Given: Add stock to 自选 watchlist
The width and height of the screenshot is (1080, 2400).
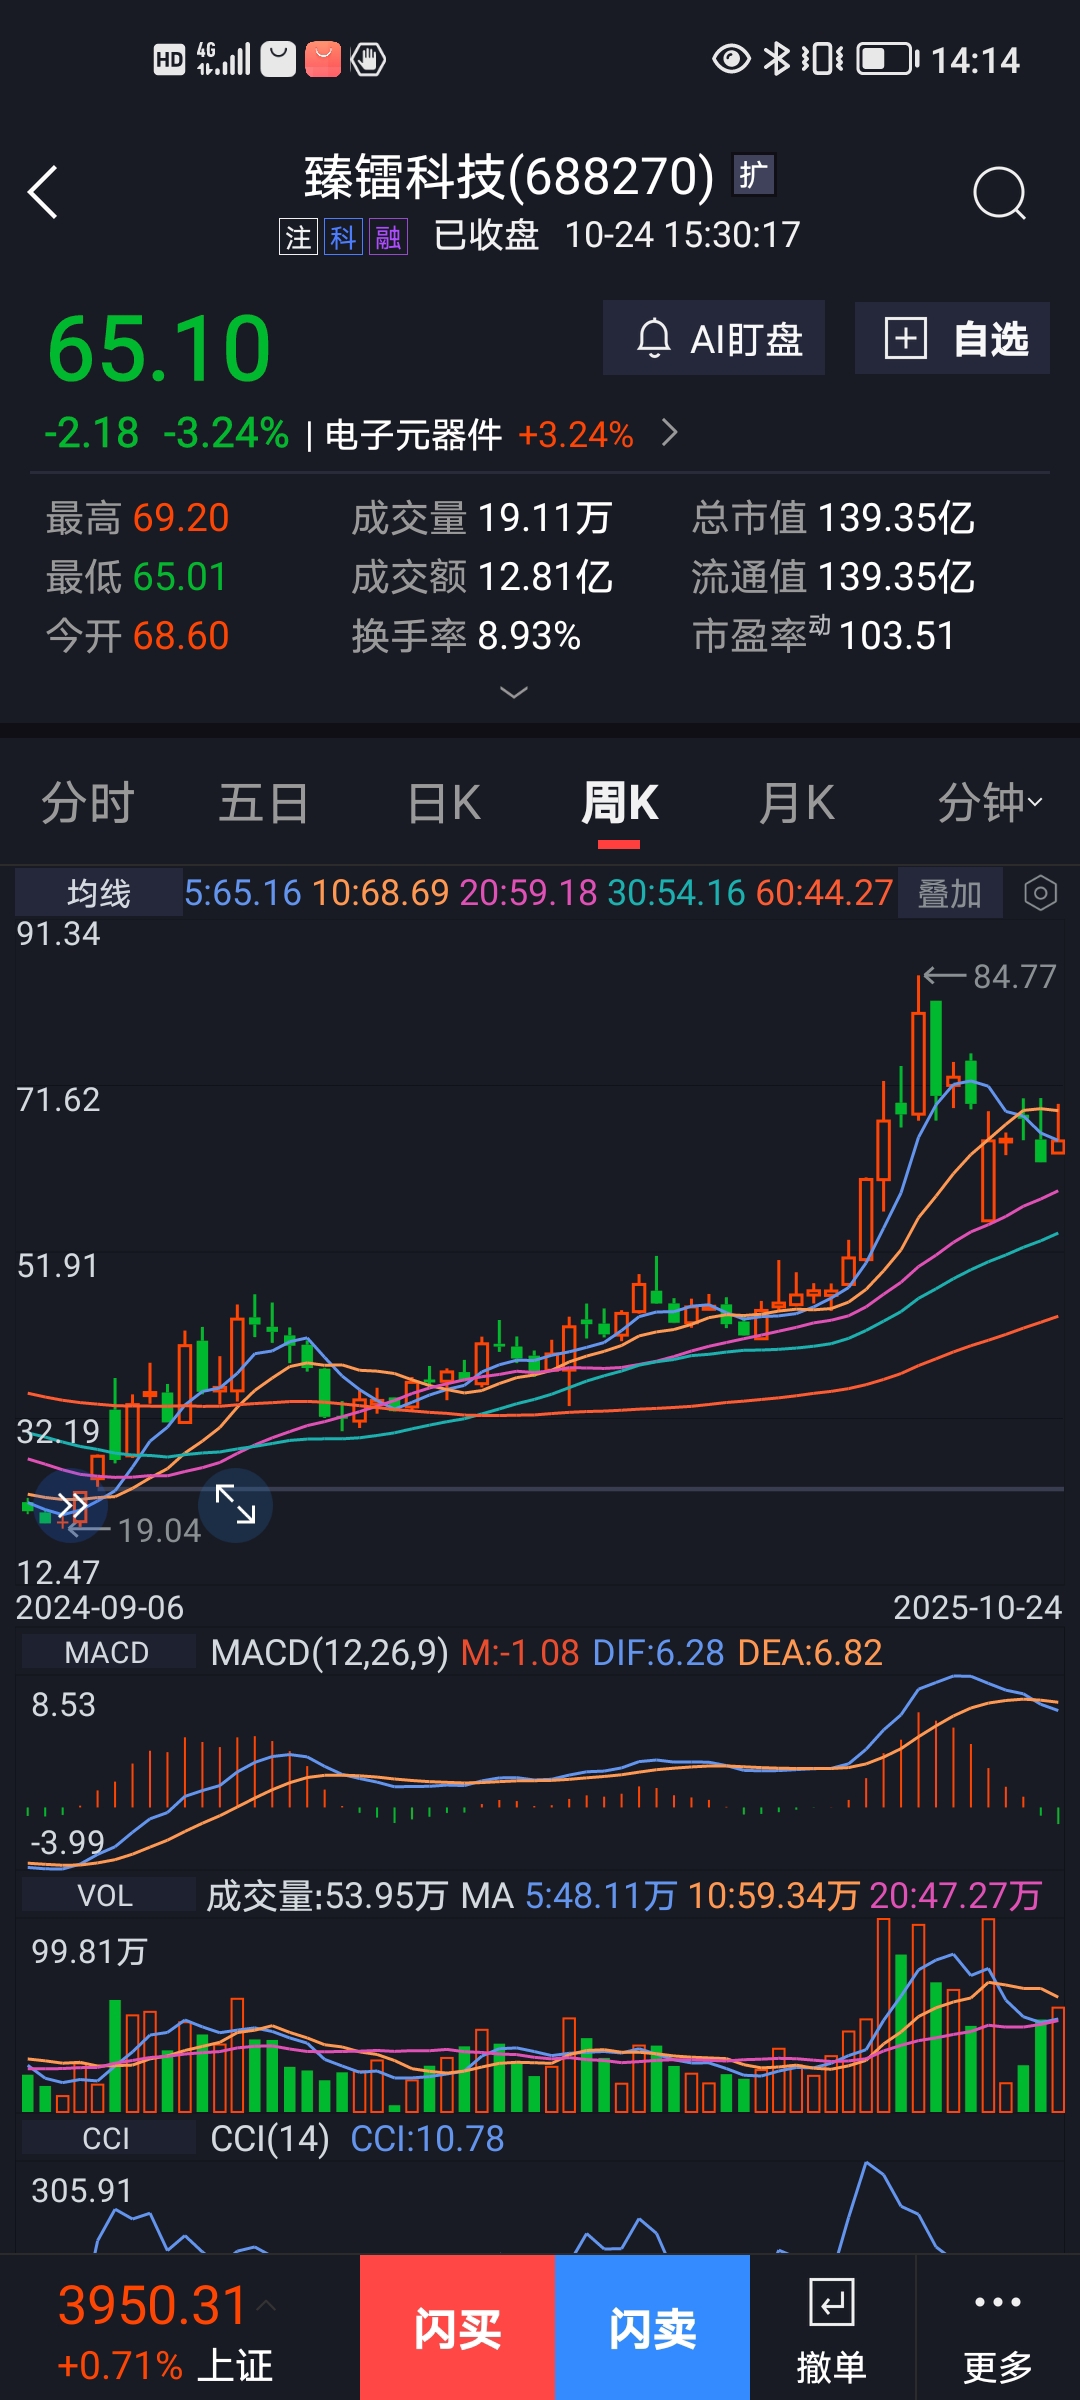Looking at the screenshot, I should 952,338.
